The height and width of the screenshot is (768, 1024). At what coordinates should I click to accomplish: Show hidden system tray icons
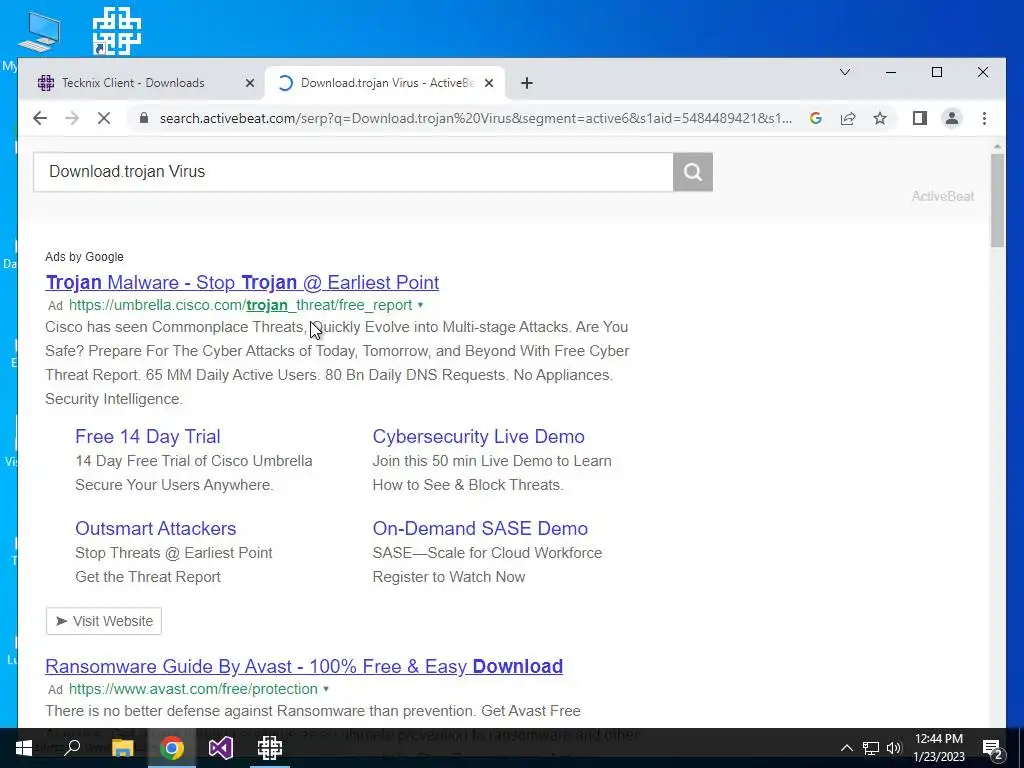[846, 748]
